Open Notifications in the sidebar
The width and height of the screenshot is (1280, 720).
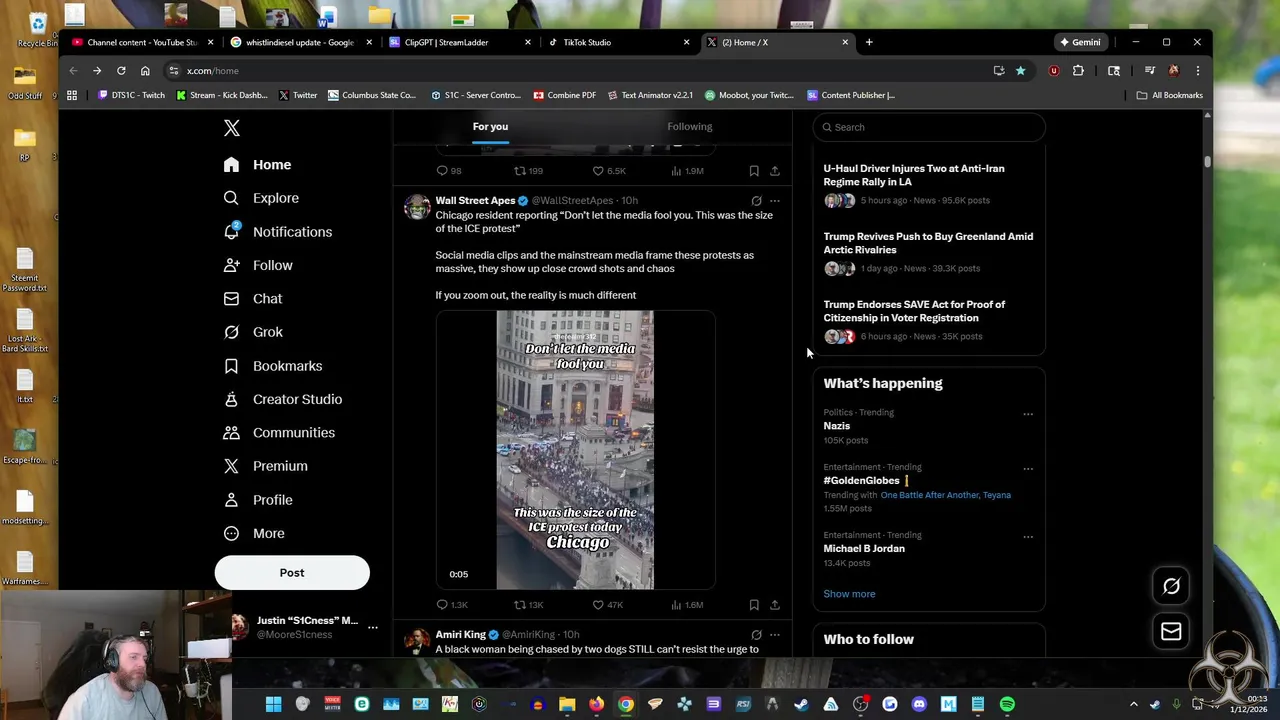tap(278, 232)
